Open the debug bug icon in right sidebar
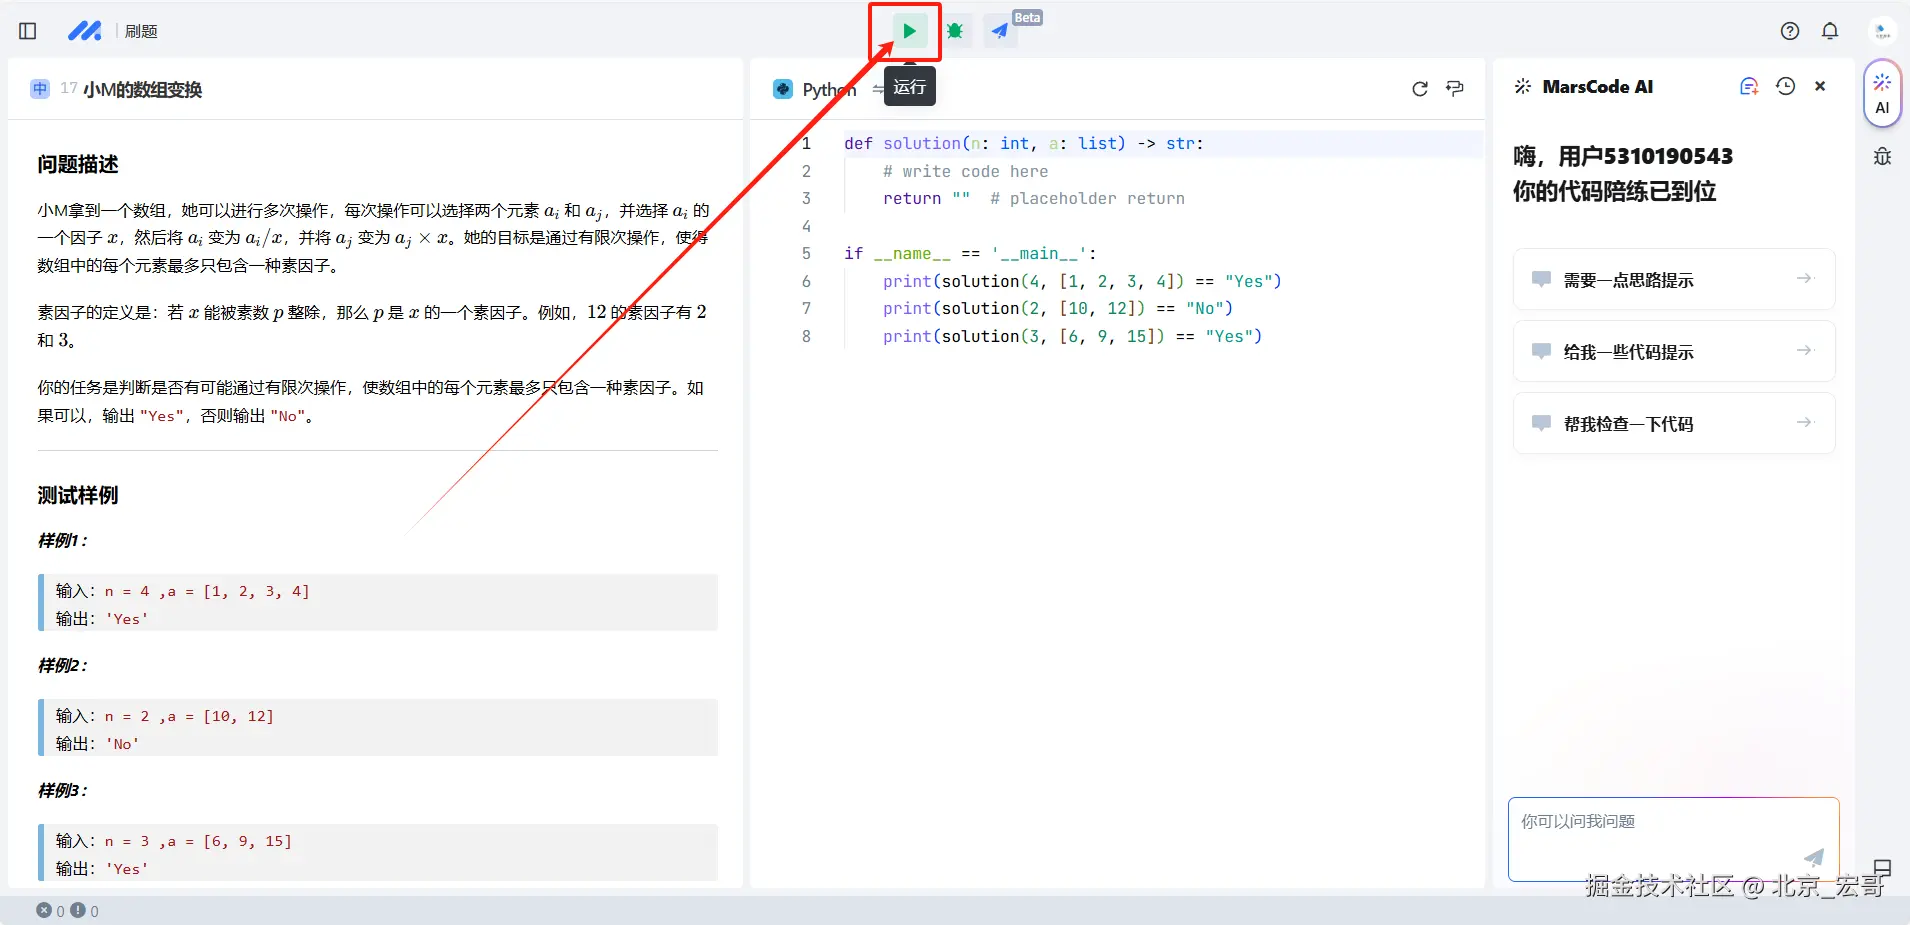 [x=1882, y=156]
